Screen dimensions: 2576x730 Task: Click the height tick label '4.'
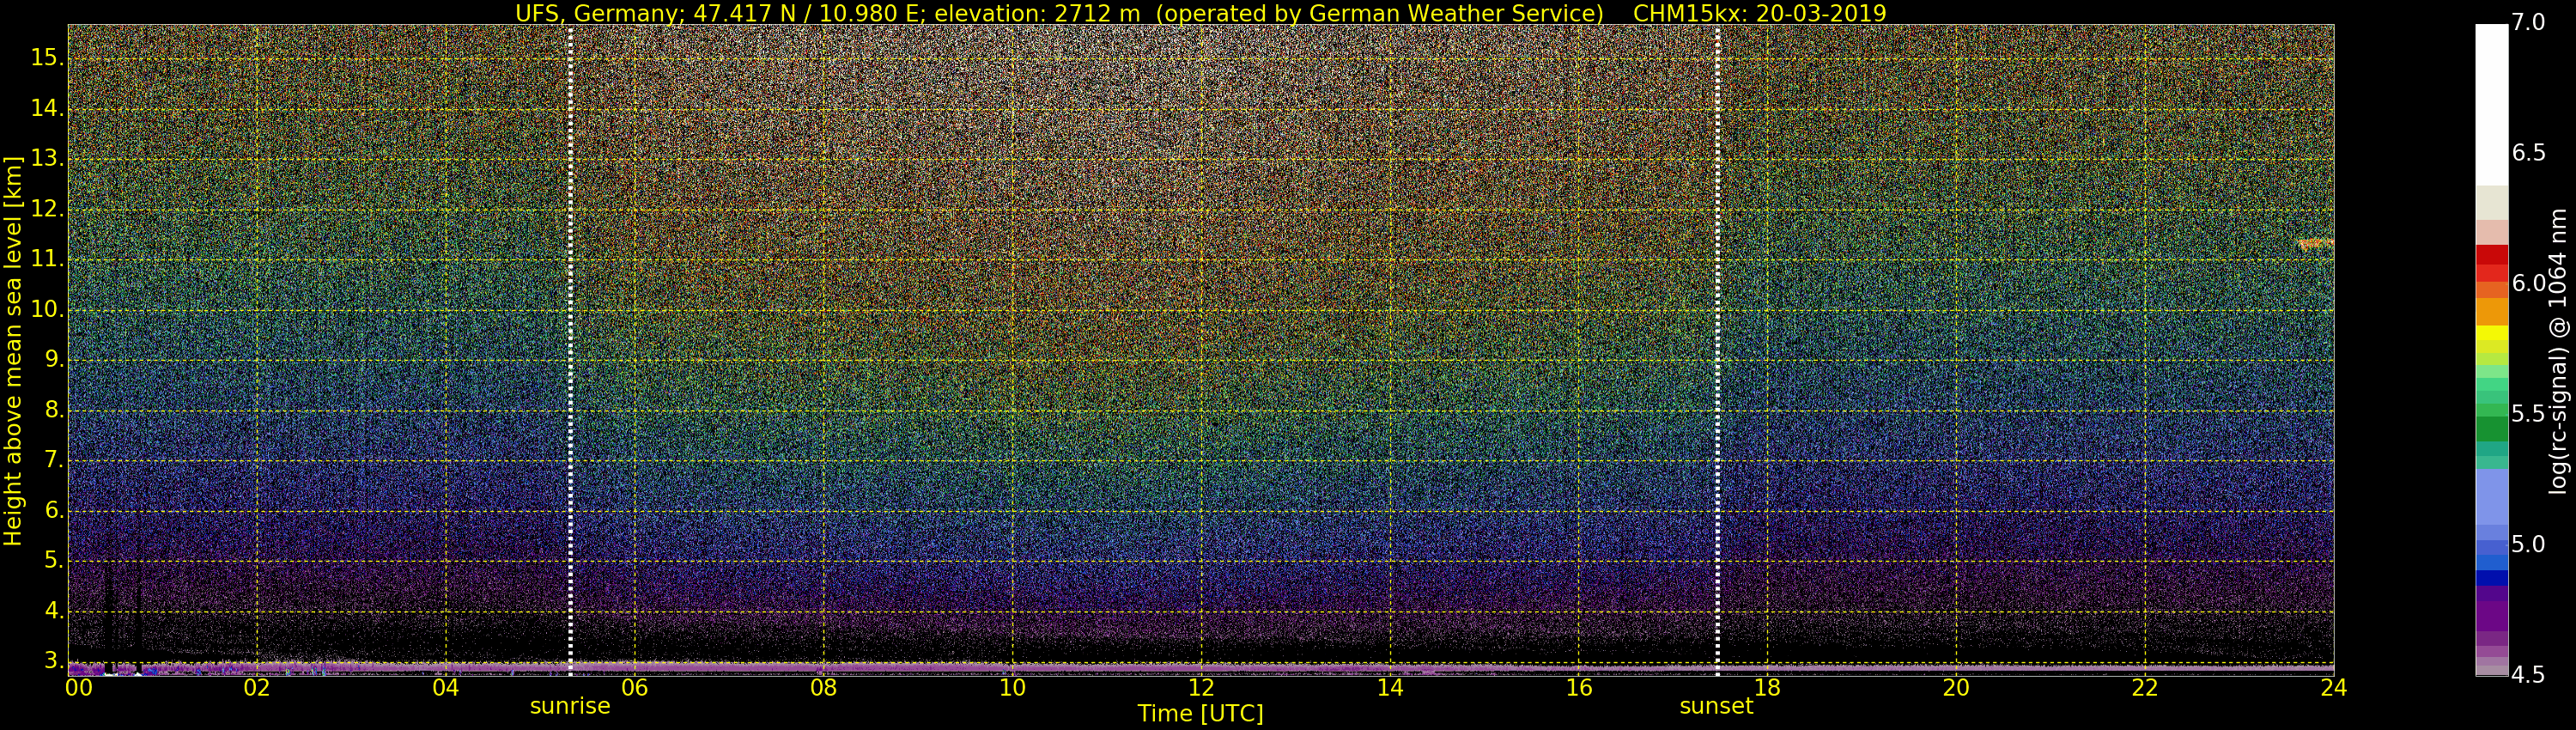54,611
